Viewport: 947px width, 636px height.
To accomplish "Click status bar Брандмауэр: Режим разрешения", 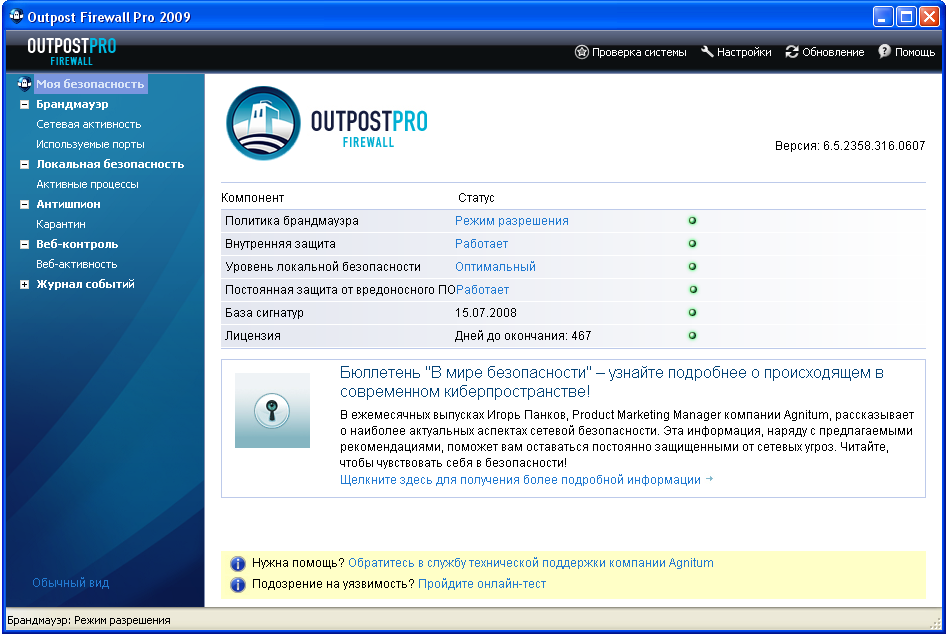I will (89, 620).
